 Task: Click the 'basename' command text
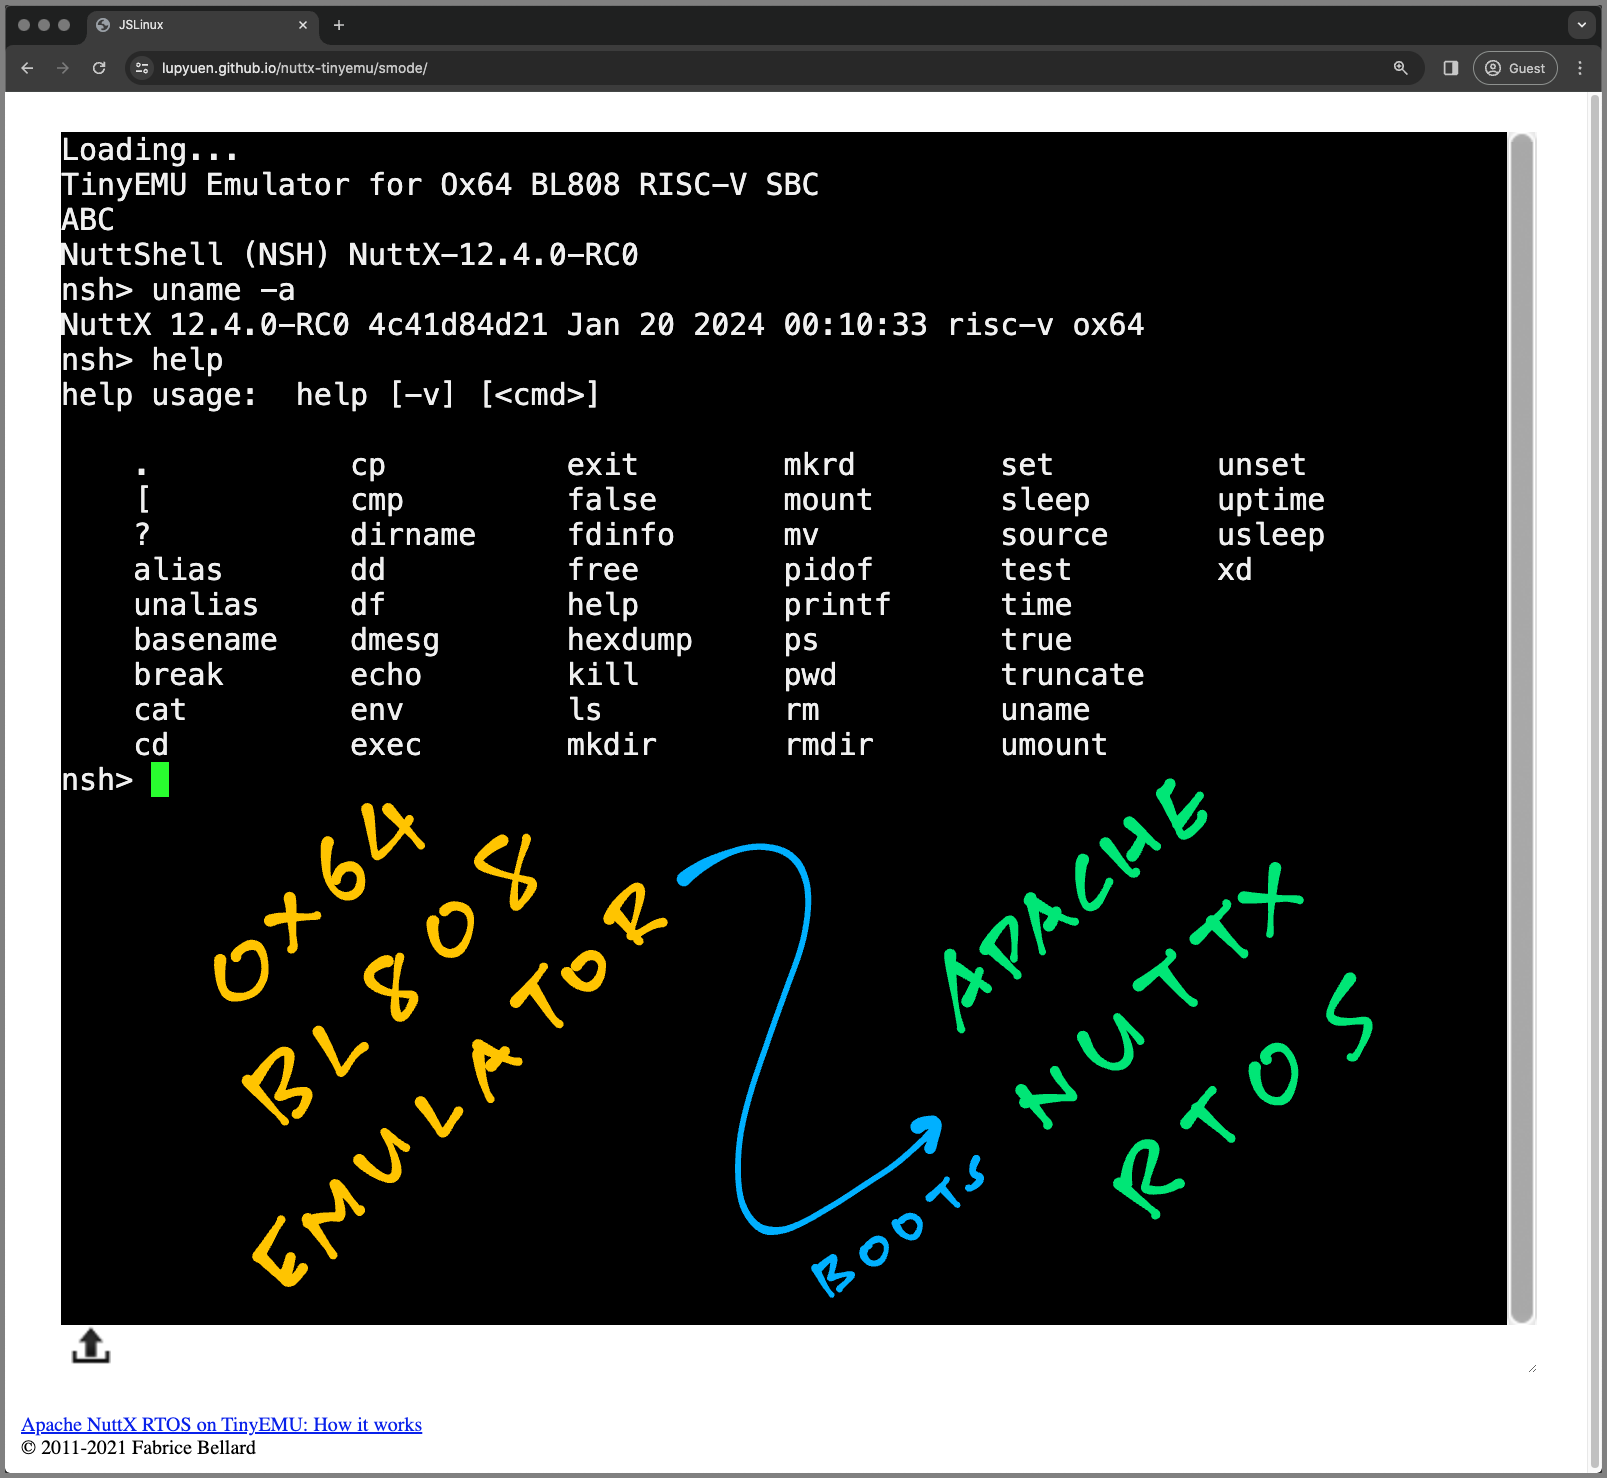205,640
